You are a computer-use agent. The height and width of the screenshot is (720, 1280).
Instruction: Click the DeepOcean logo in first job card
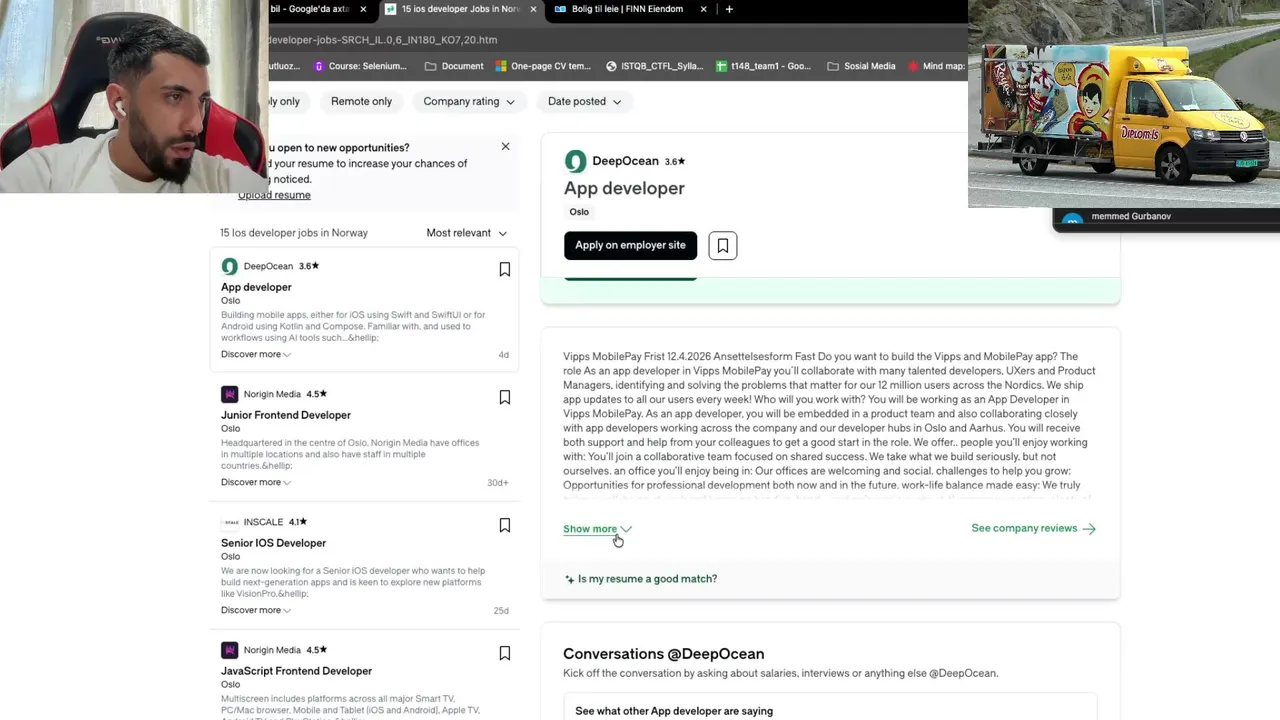(x=229, y=266)
